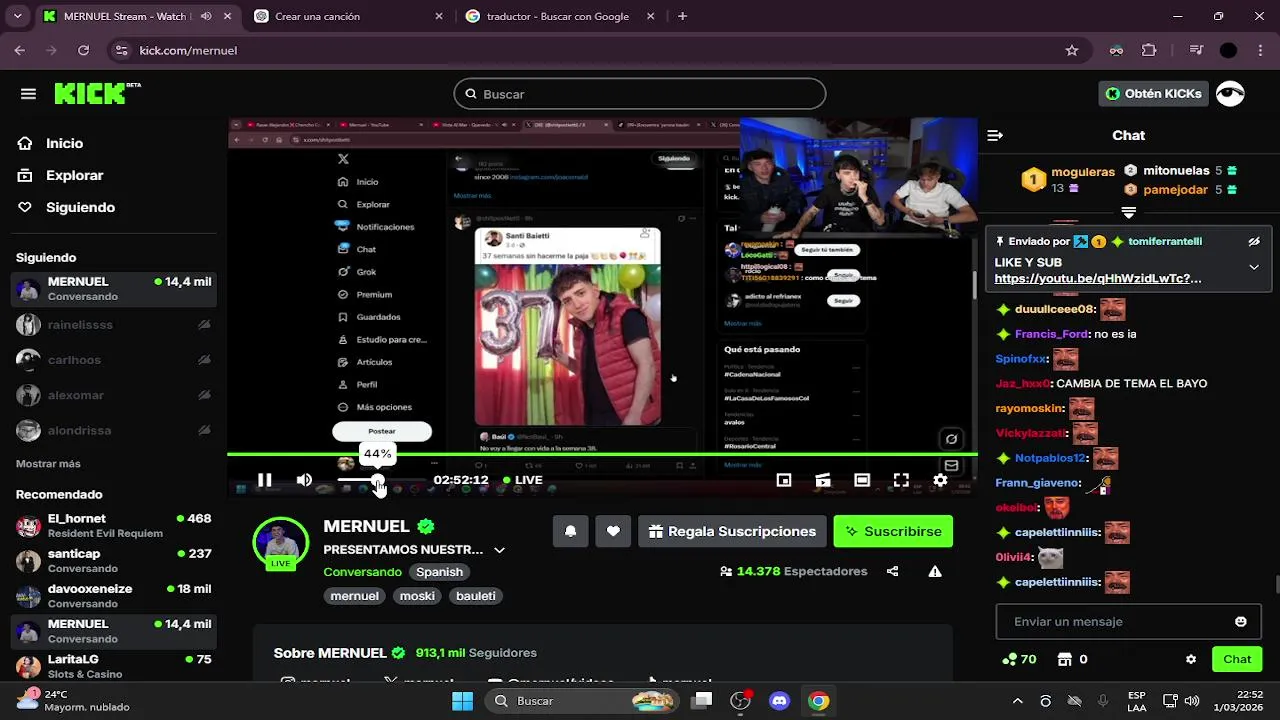View channel points balance 70
The height and width of the screenshot is (720, 1280).
point(1019,659)
